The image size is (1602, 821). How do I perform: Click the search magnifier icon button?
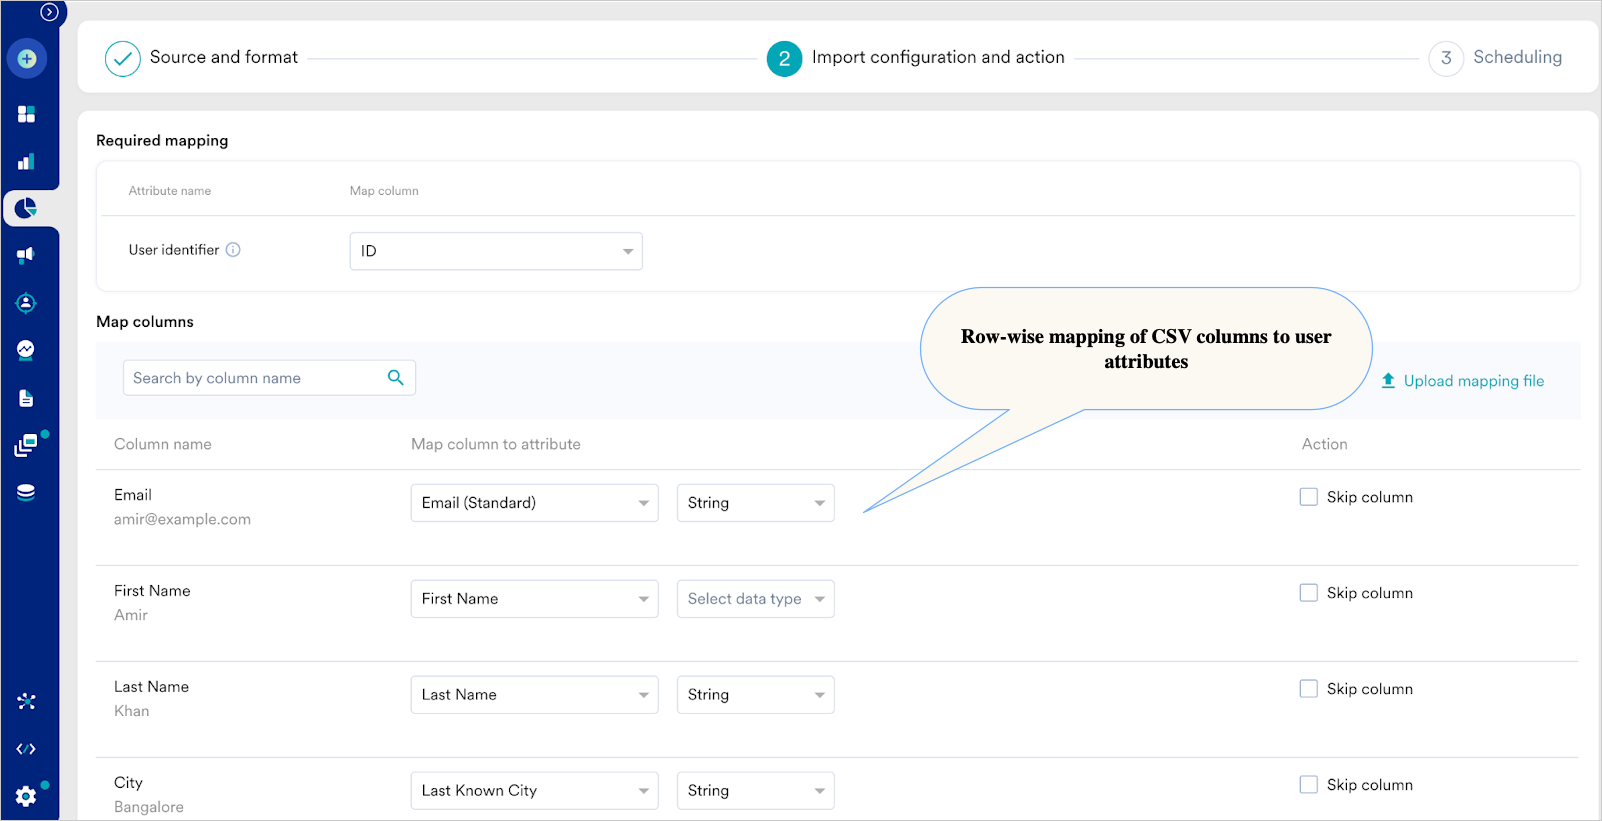pos(396,378)
